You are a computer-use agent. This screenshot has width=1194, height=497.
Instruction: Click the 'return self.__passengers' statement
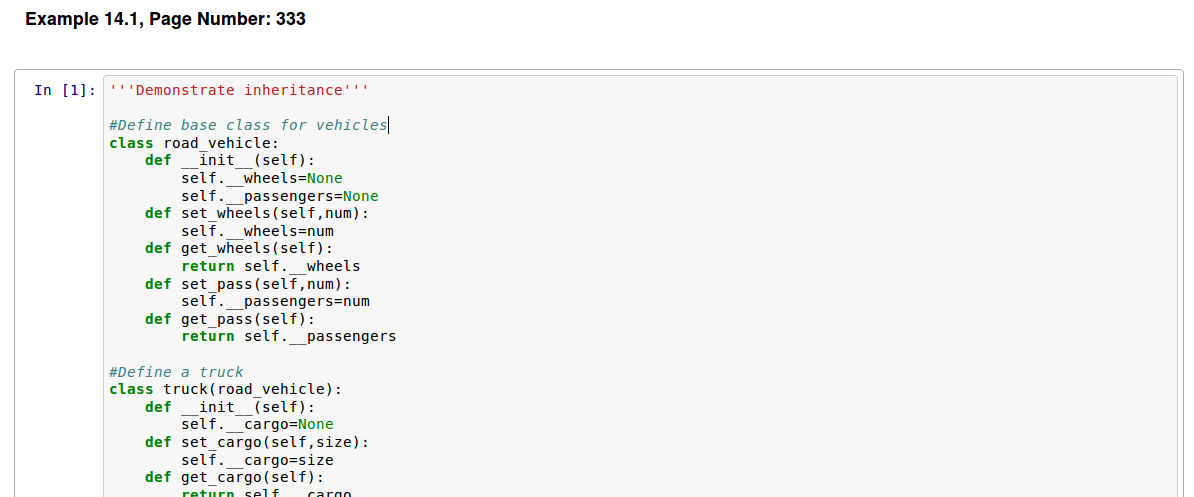click(x=289, y=336)
